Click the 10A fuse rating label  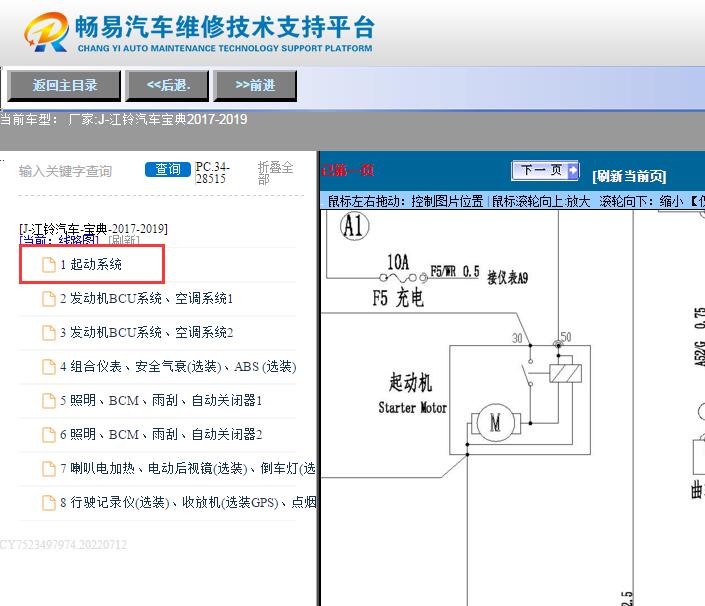coord(398,262)
